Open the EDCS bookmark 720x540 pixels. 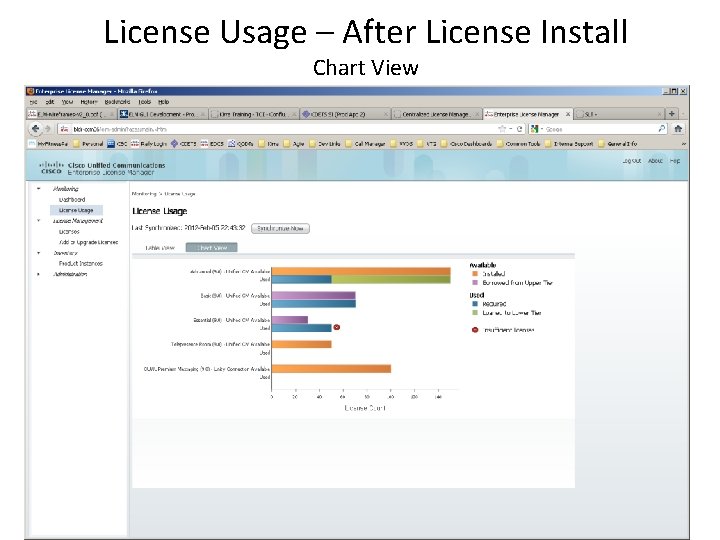point(212,144)
